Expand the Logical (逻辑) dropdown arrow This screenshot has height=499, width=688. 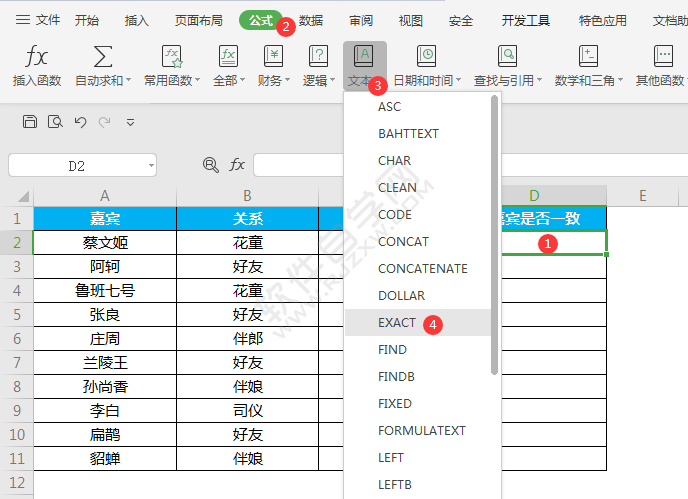click(x=332, y=80)
